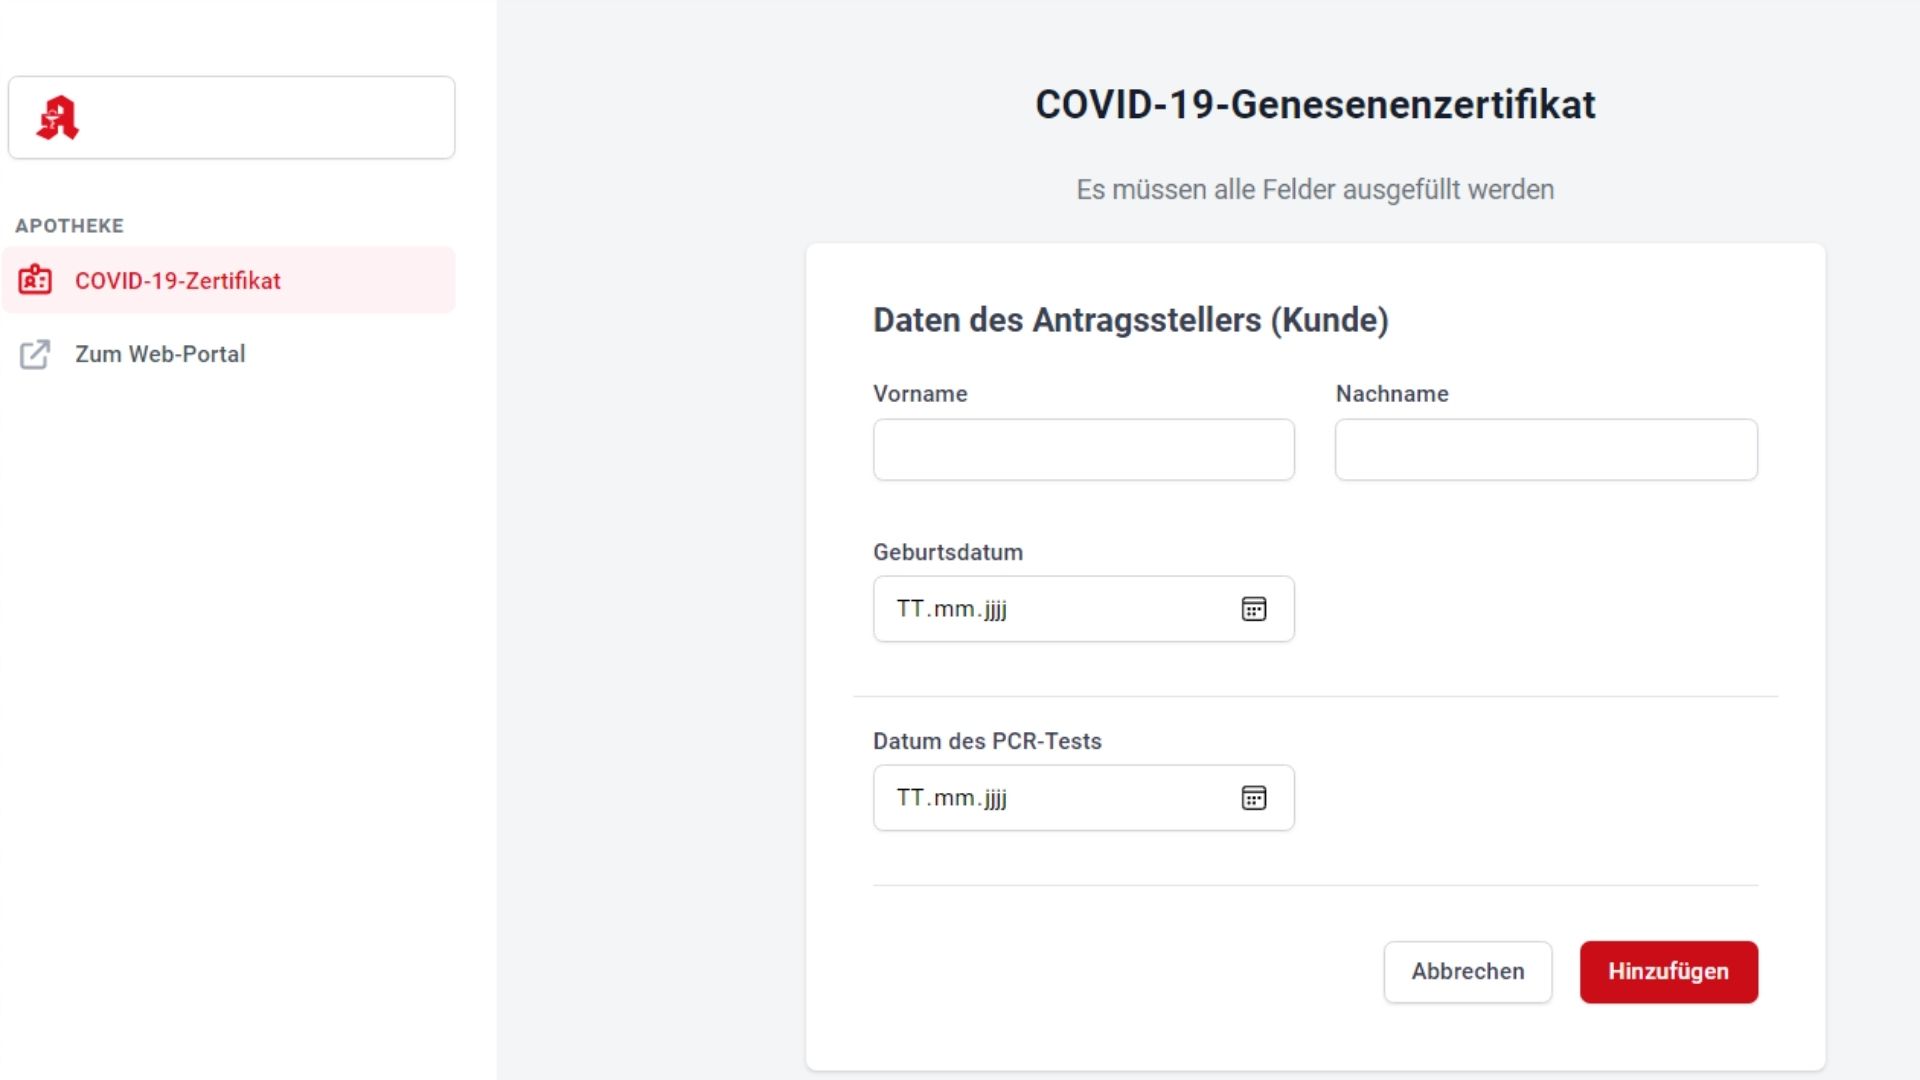This screenshot has height=1080, width=1920.
Task: Focus the Nachname text field
Action: (x=1545, y=450)
